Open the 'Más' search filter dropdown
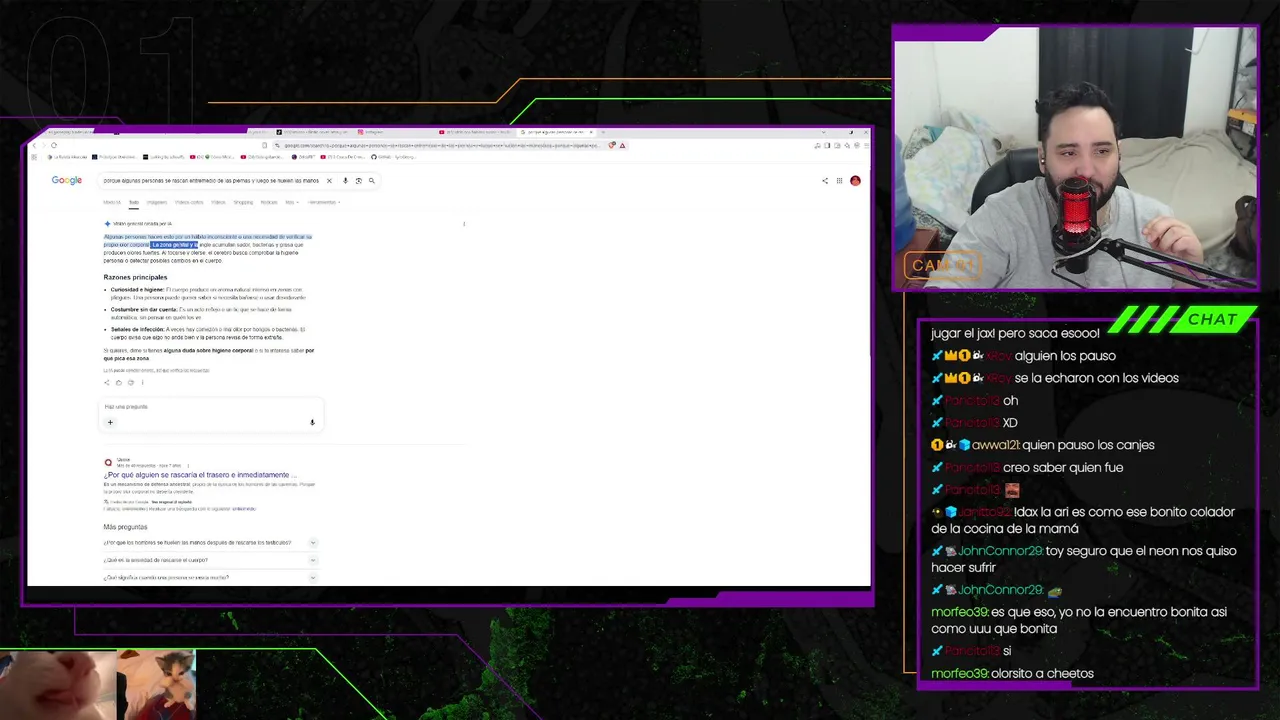 point(290,202)
